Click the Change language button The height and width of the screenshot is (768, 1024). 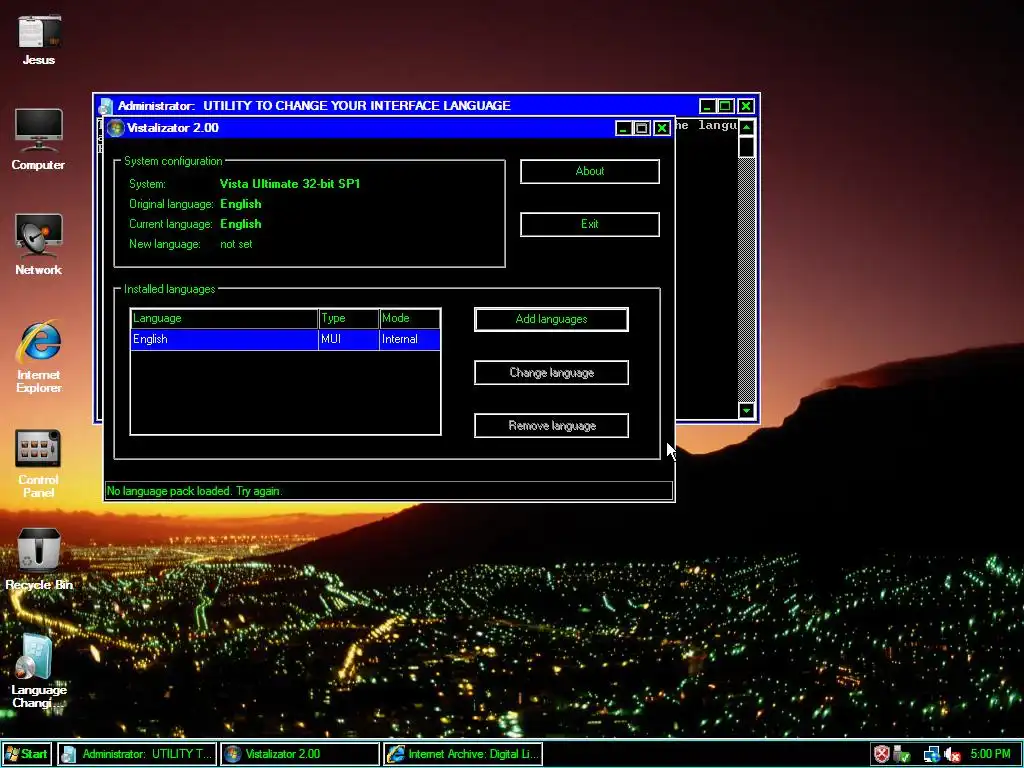(x=551, y=373)
